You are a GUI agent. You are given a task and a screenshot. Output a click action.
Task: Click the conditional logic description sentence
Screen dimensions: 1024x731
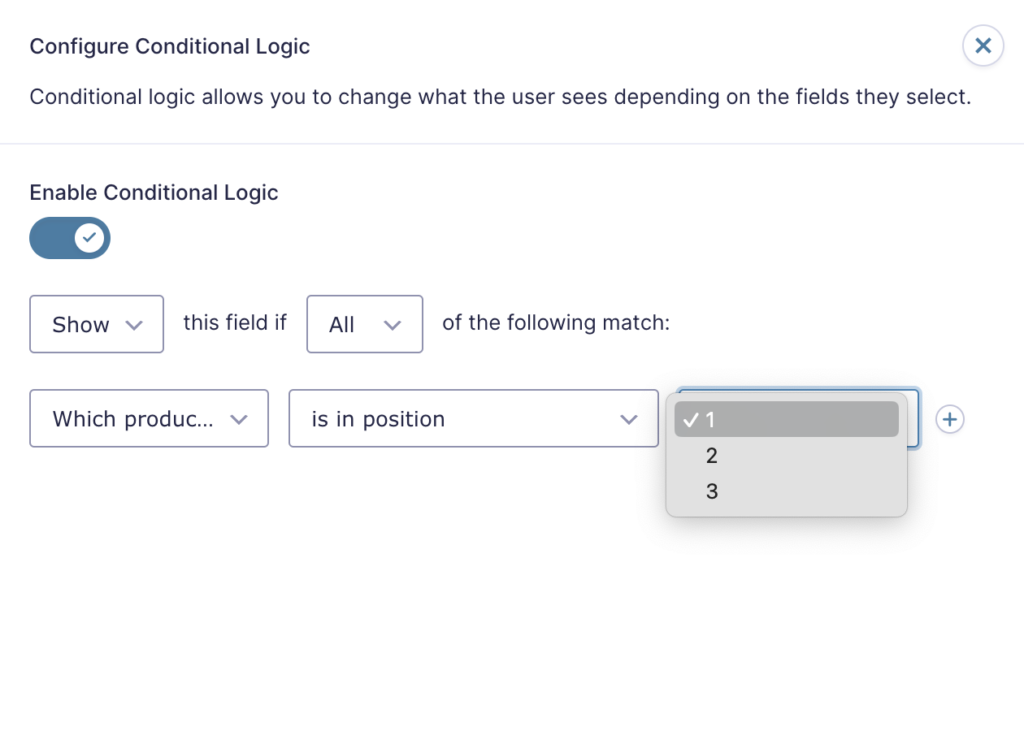click(x=500, y=98)
